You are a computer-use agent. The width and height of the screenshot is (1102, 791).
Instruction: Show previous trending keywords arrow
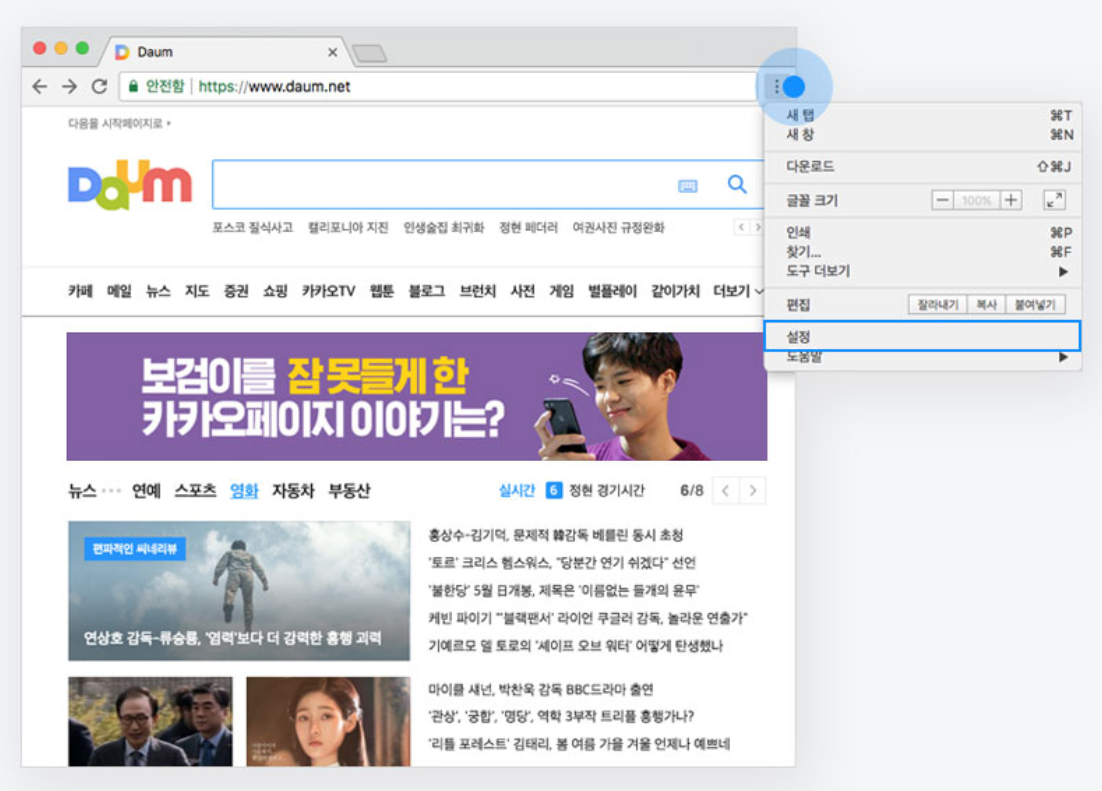click(741, 227)
